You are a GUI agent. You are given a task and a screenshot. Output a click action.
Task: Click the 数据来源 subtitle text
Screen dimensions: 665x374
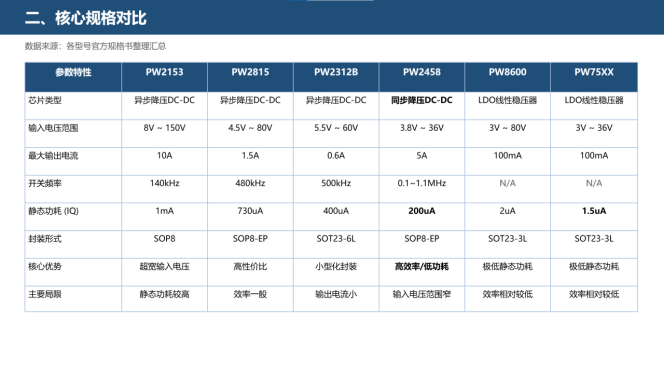[x=95, y=46]
